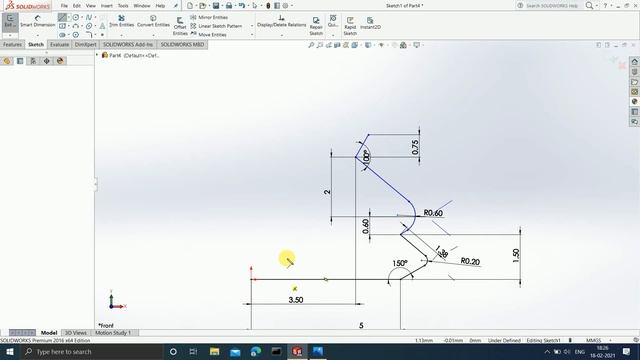
Task: Open the File menu
Action: (64, 6)
